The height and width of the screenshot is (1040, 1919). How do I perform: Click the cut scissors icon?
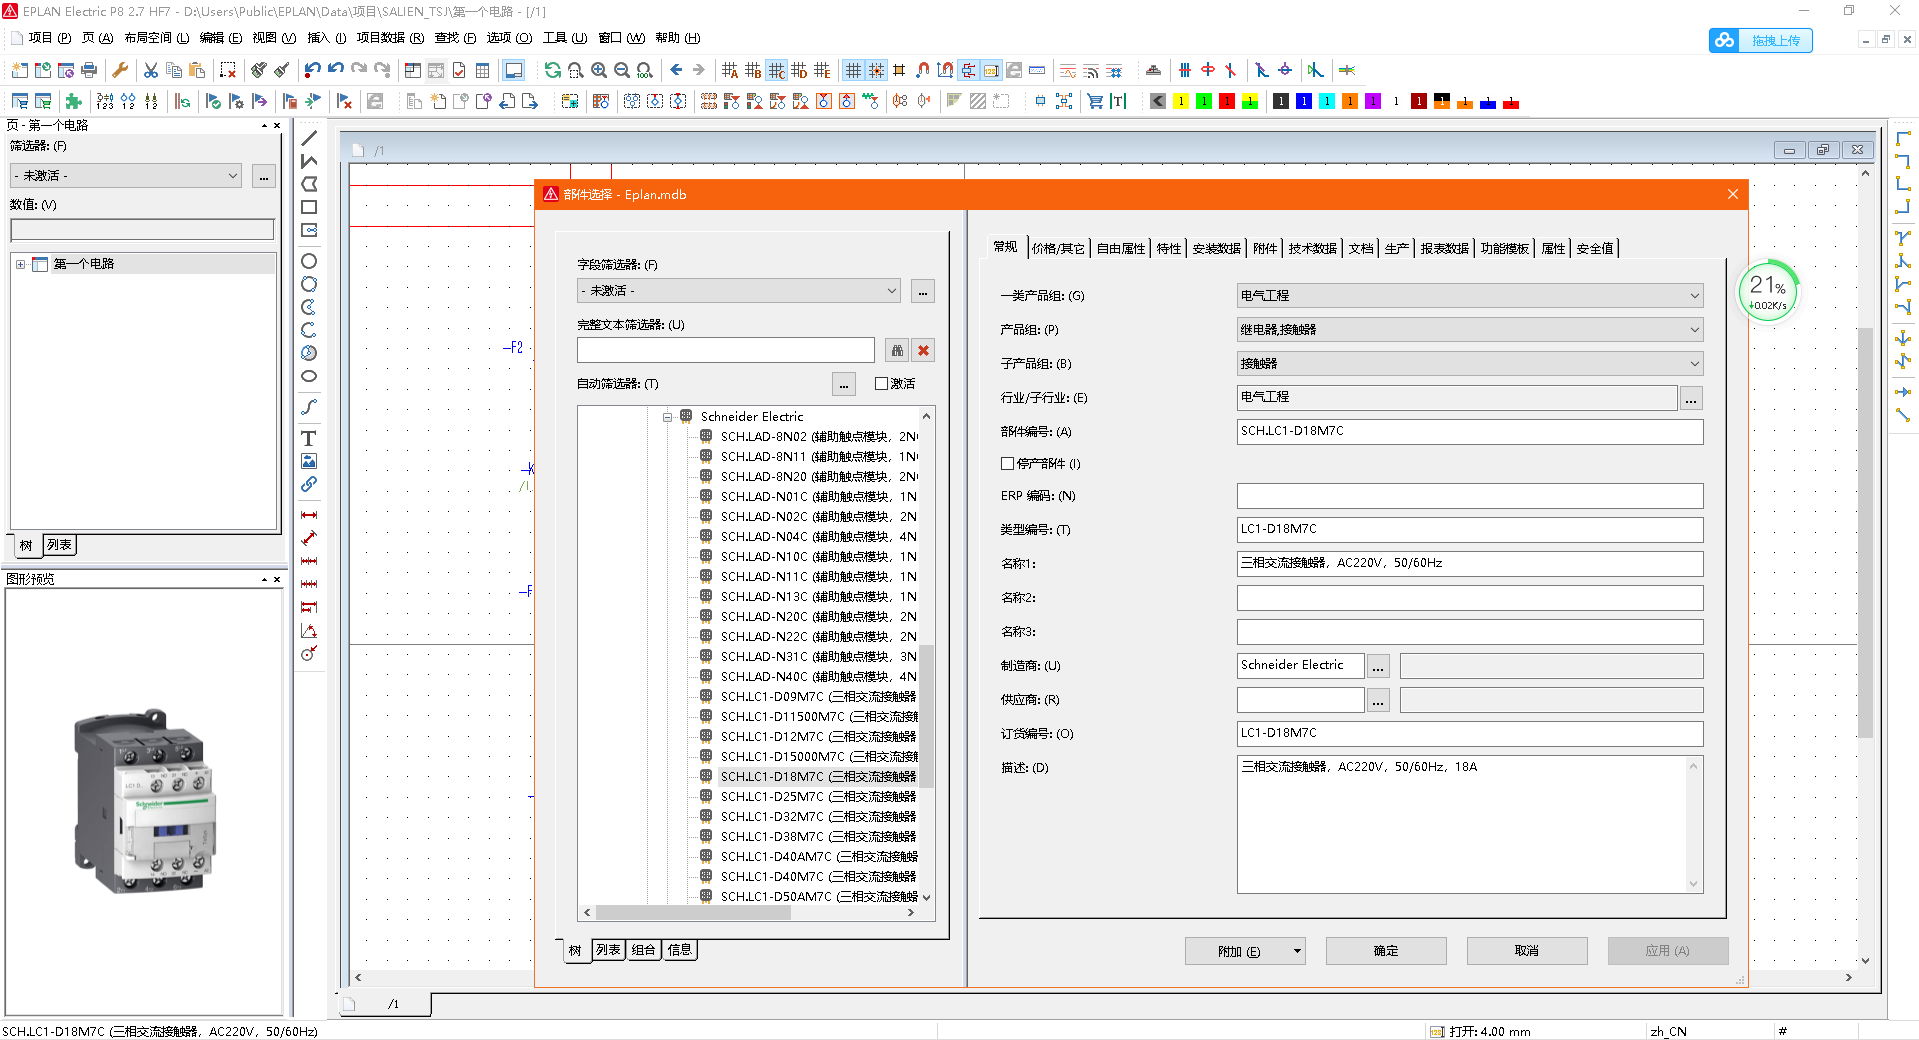coord(150,70)
